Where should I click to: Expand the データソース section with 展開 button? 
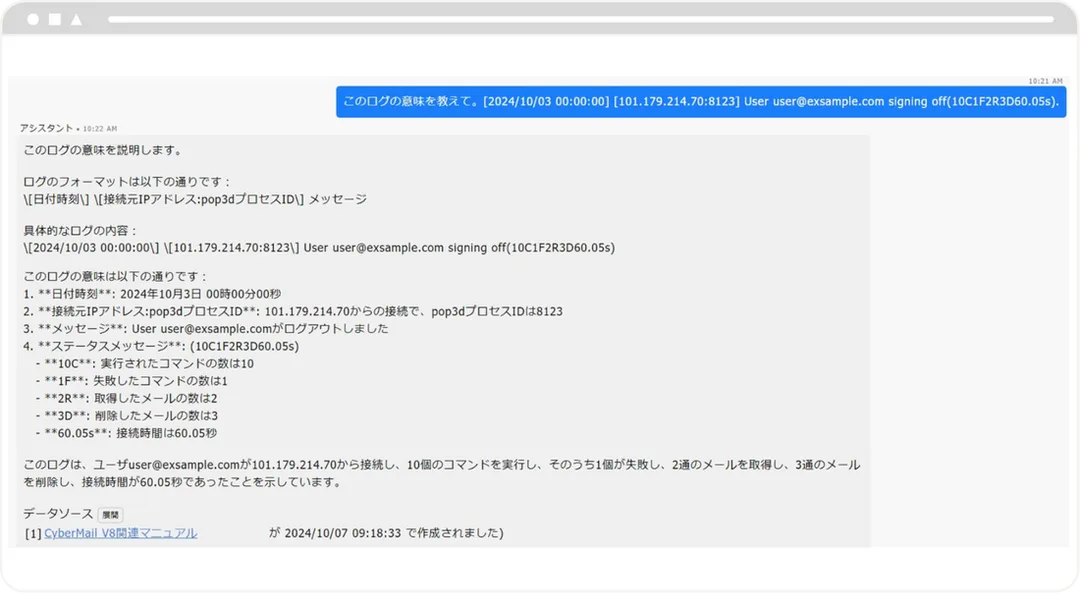point(110,514)
